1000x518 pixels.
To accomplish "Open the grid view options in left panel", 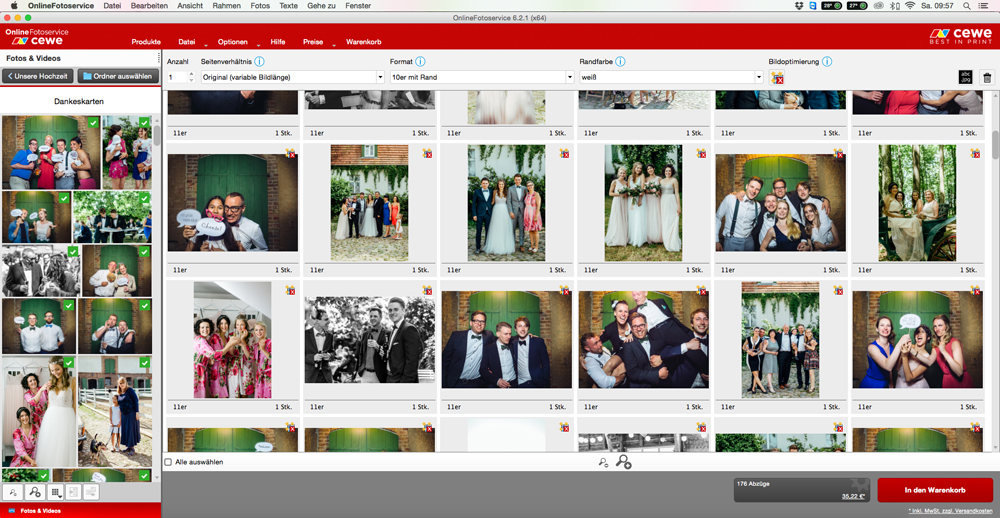I will pyautogui.click(x=55, y=492).
